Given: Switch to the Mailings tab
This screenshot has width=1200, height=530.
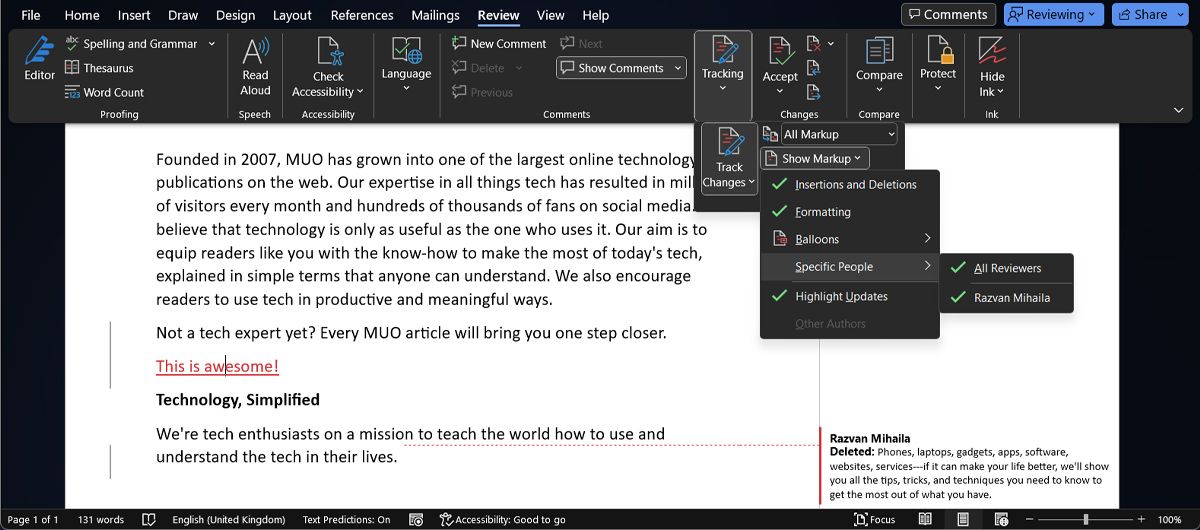Looking at the screenshot, I should pos(435,15).
